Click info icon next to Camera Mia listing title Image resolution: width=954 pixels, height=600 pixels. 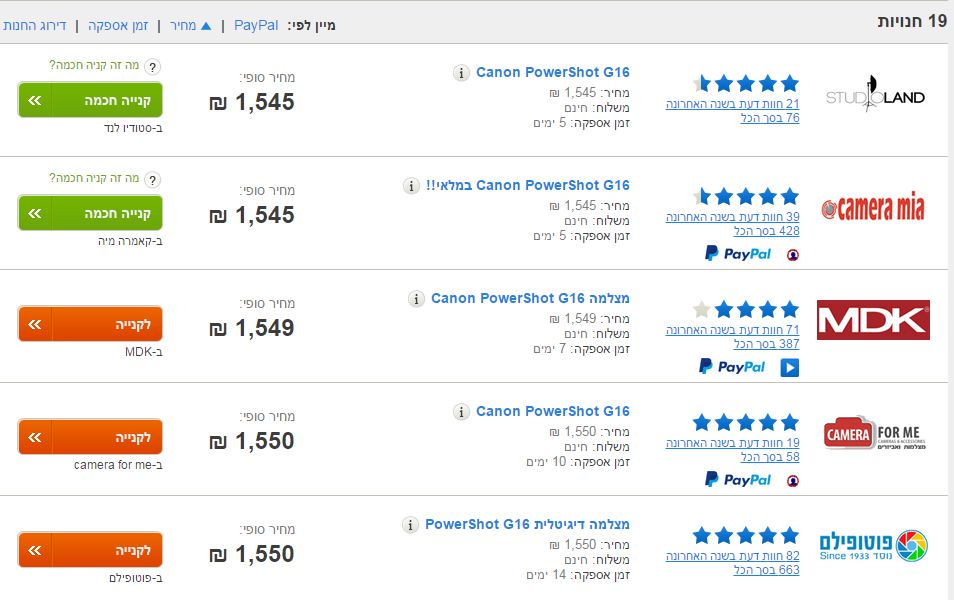click(411, 186)
